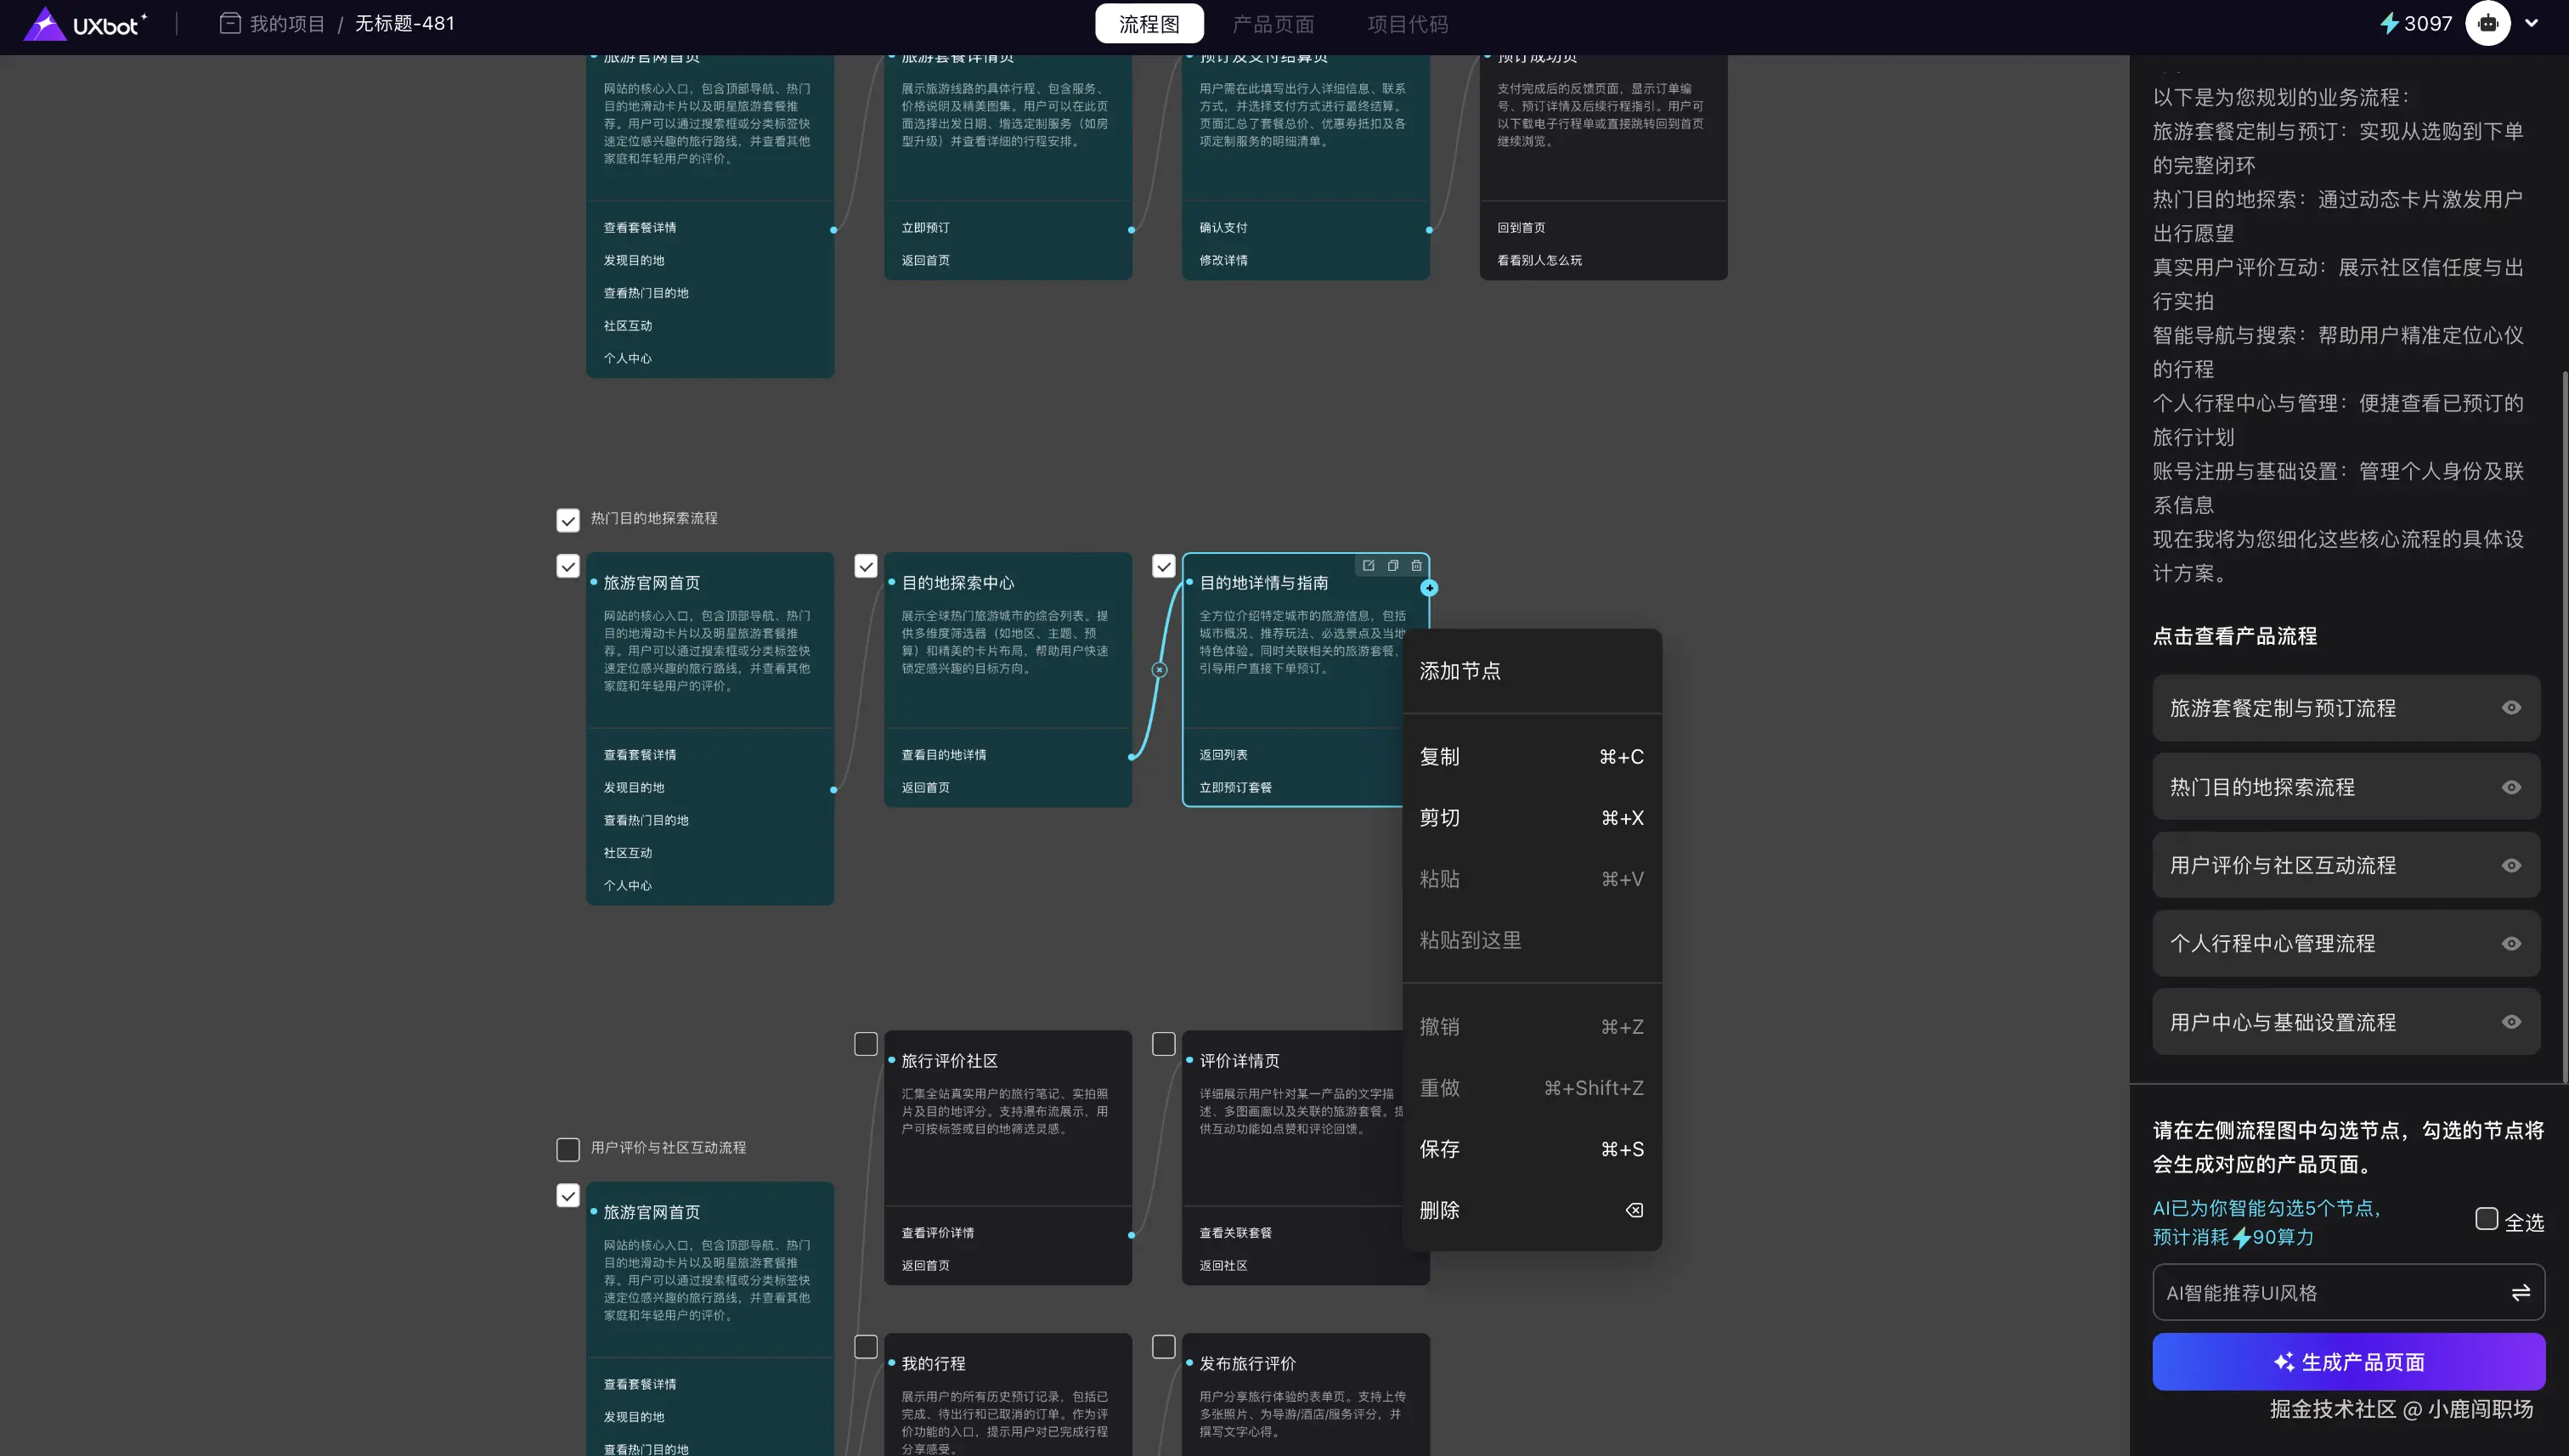Enable the 全选 checkbox

[x=2486, y=1218]
